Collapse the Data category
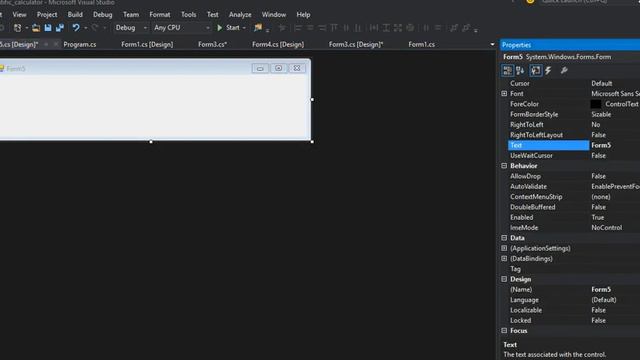Image resolution: width=640 pixels, height=360 pixels. [504, 238]
